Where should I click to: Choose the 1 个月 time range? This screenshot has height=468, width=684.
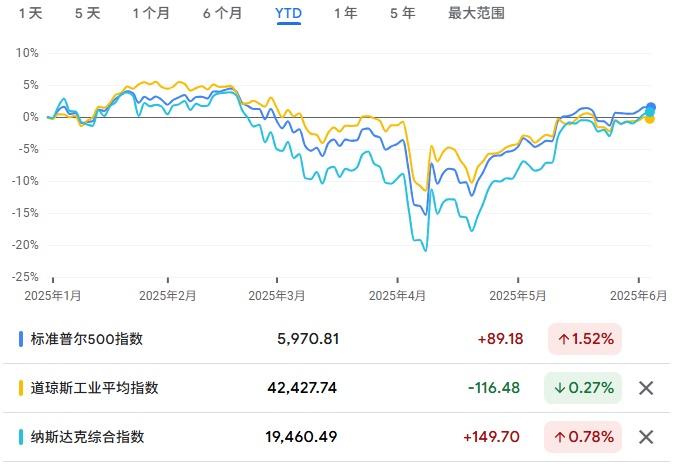tap(151, 14)
